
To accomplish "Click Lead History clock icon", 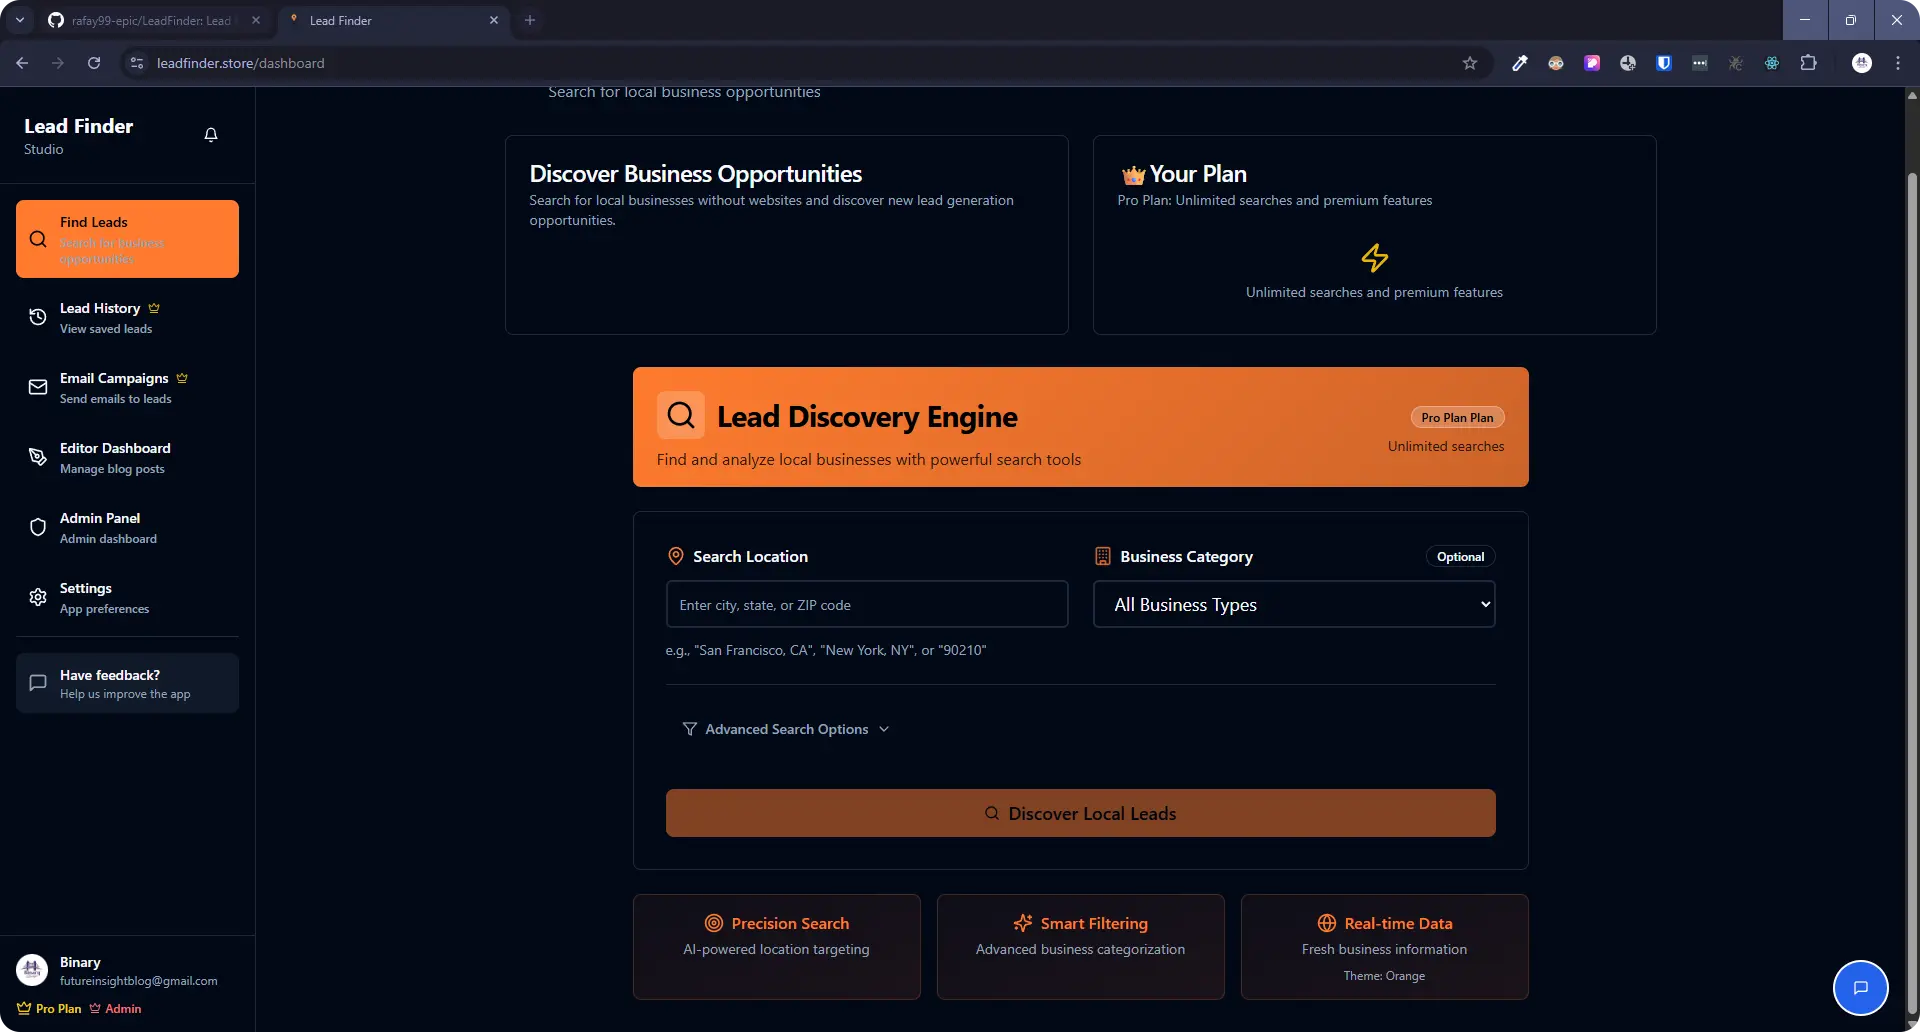I will pyautogui.click(x=38, y=317).
